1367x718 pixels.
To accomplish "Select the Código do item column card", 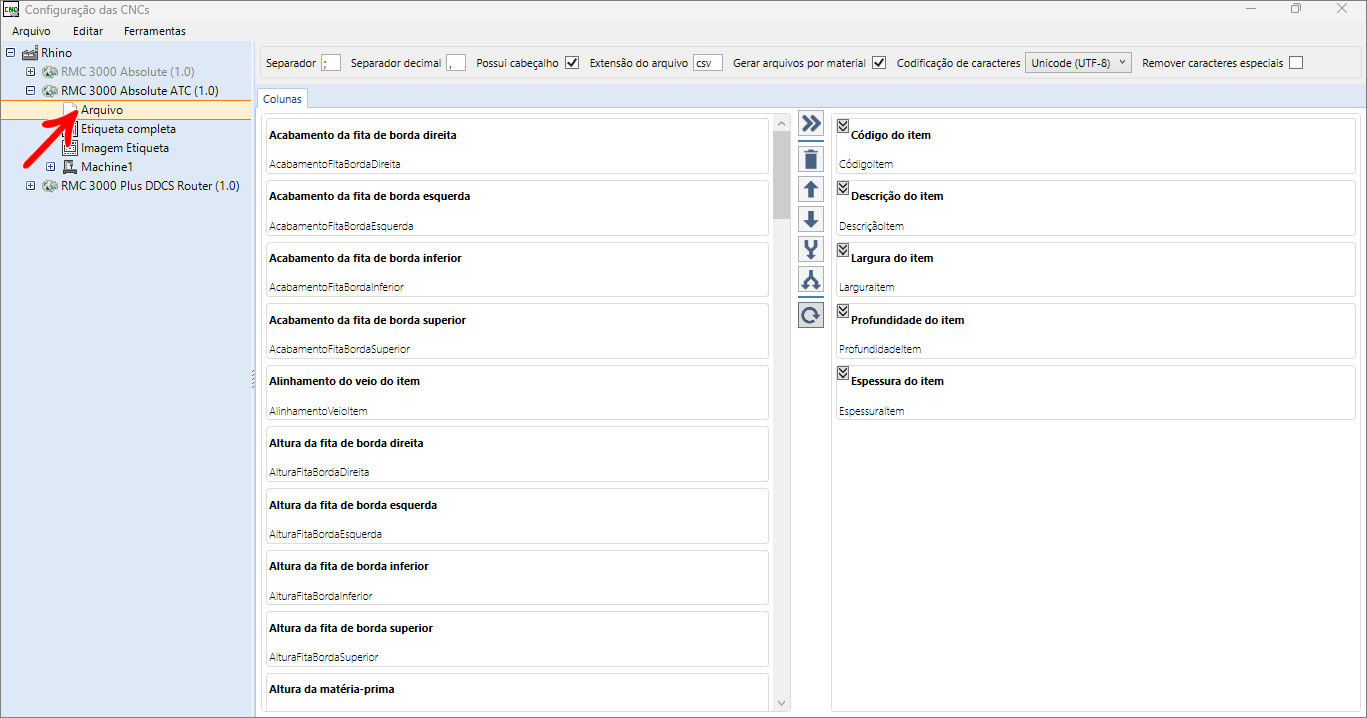I will (1095, 146).
